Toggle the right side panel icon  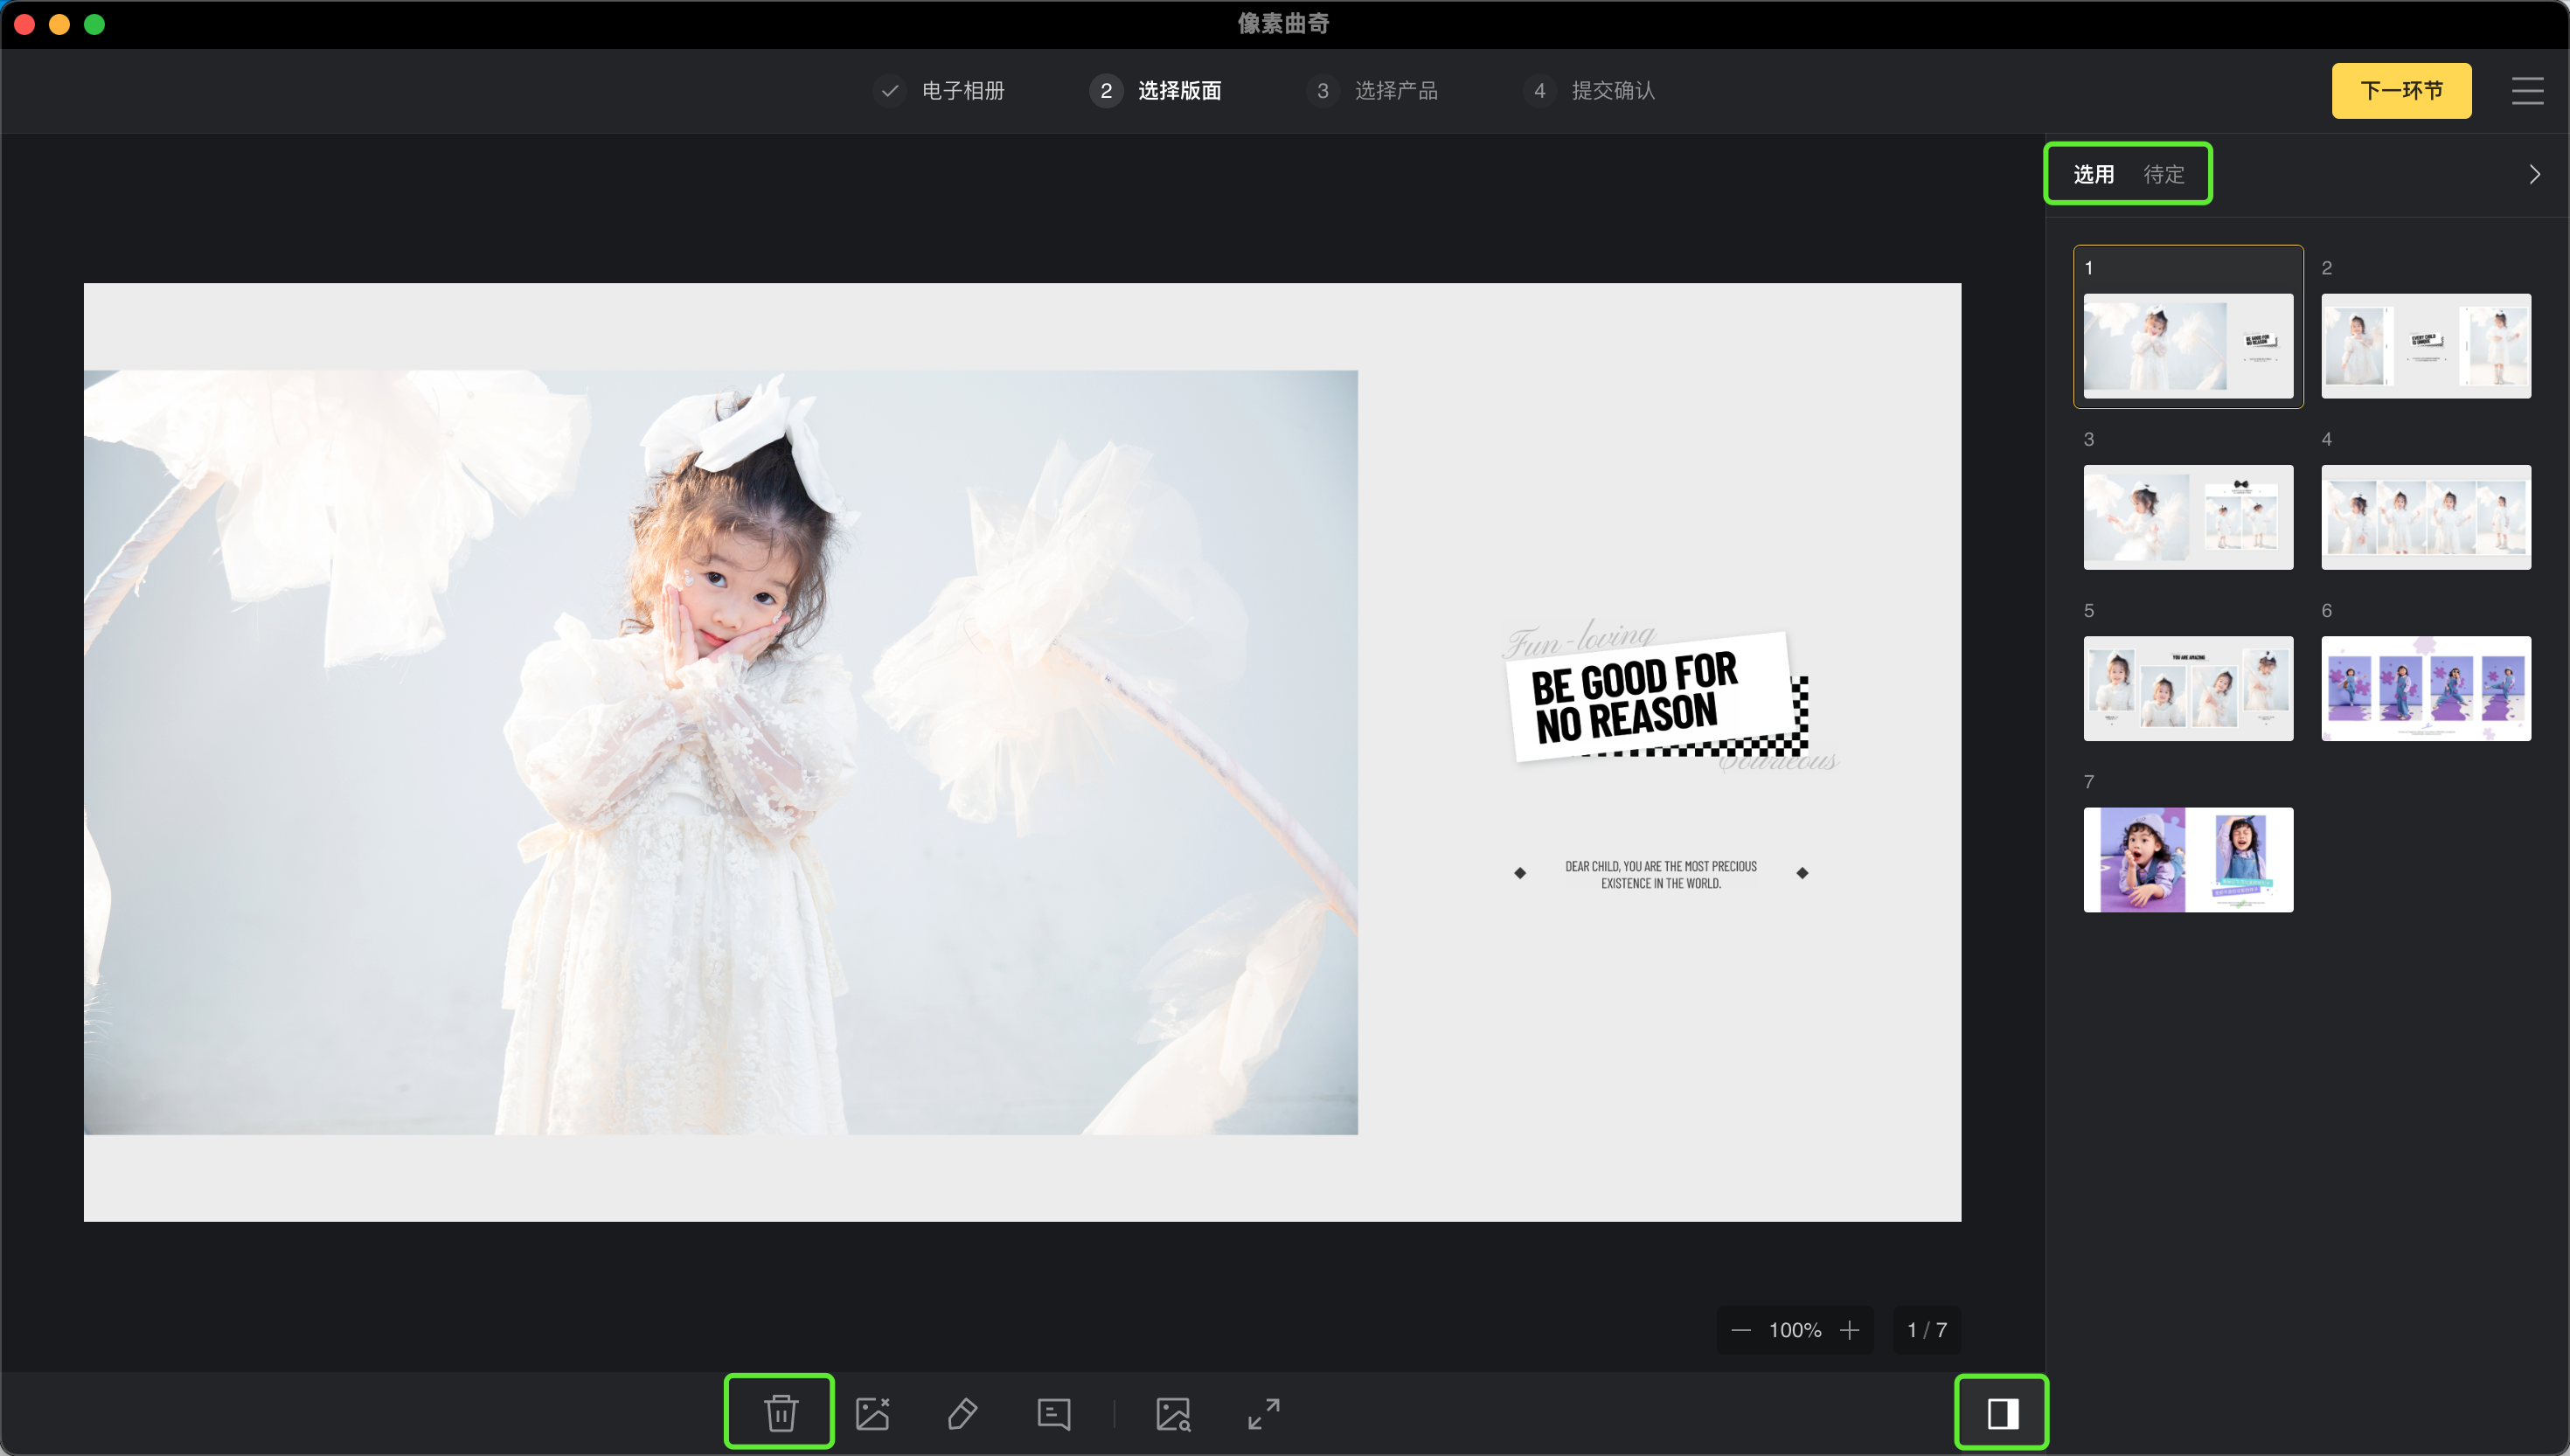coord(2002,1413)
